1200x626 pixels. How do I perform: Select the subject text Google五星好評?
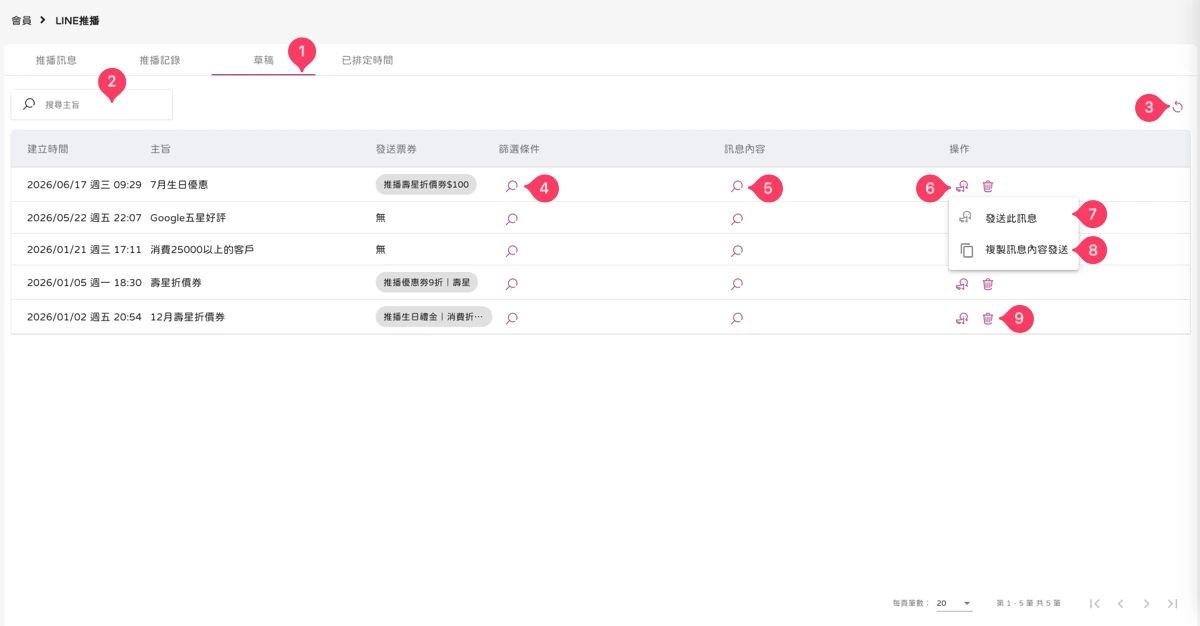[x=188, y=218]
